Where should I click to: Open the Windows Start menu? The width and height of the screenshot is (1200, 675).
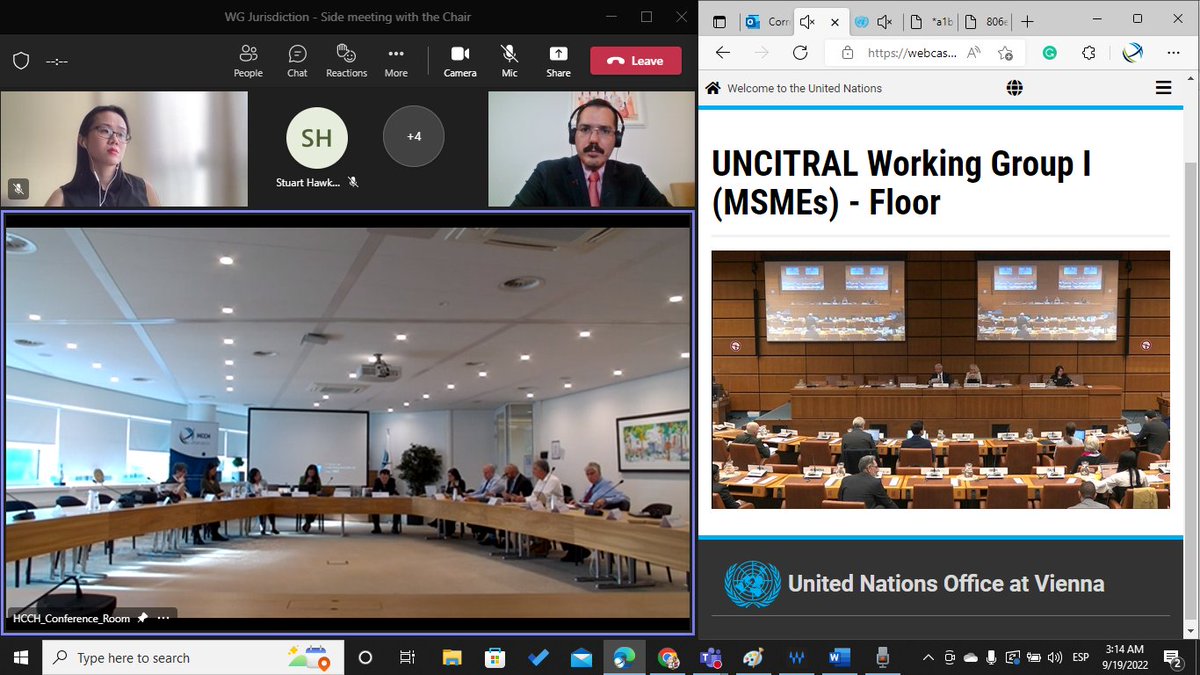22,657
